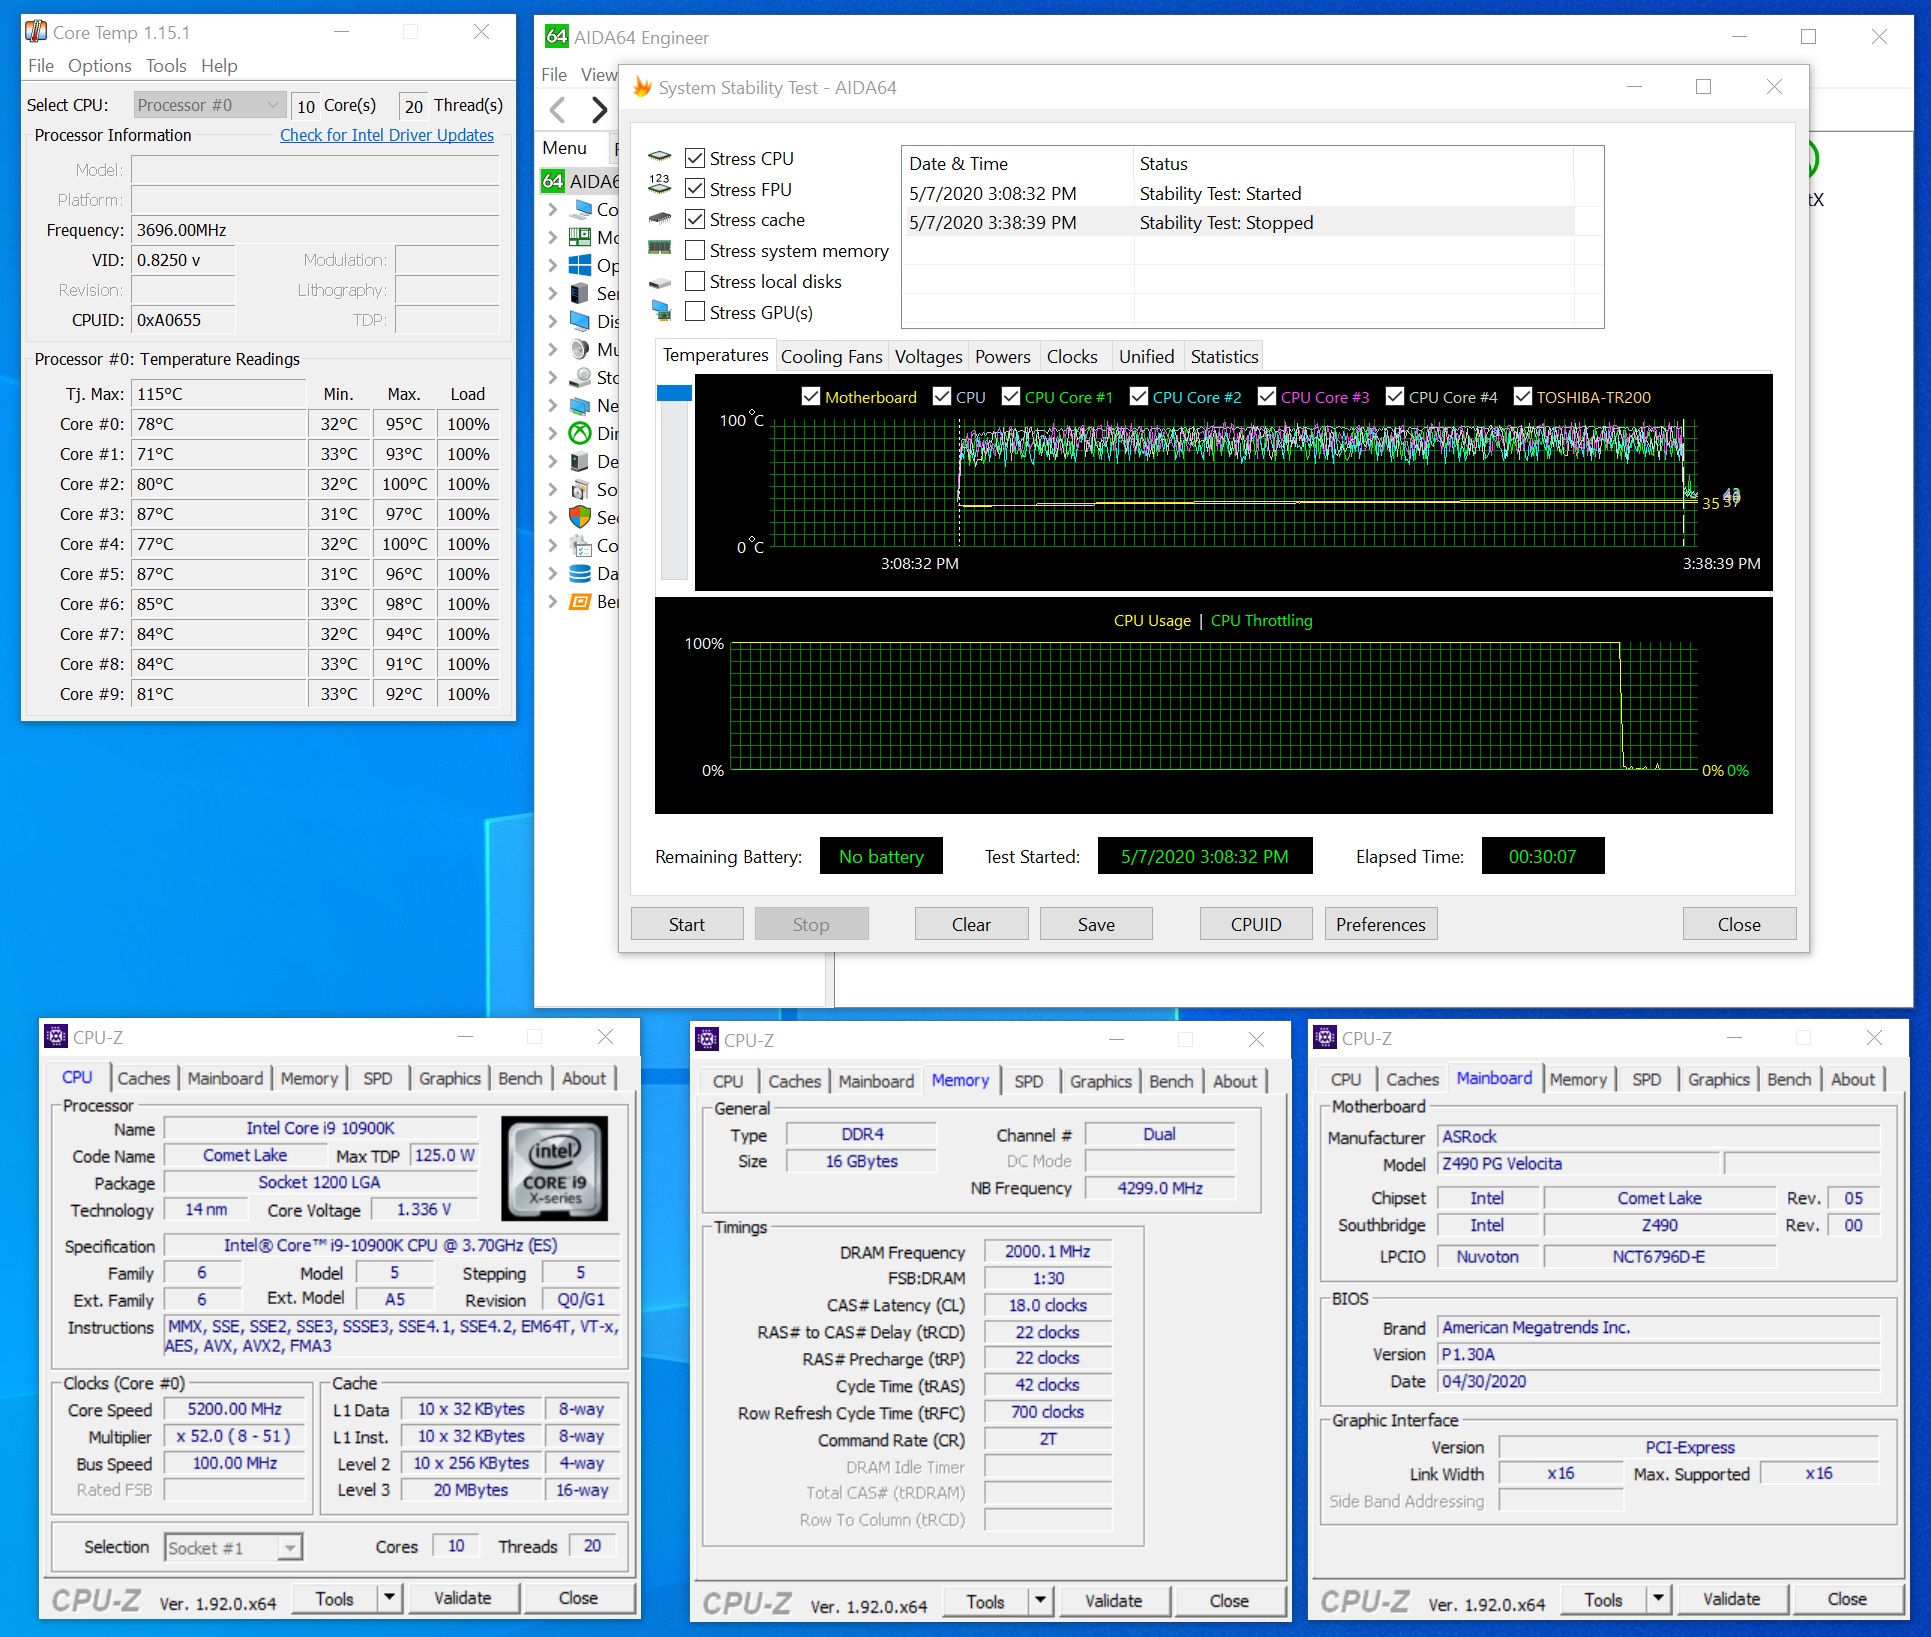Viewport: 1931px width, 1637px height.
Task: Click the Intel Core i9 X-series logo badge
Action: tap(554, 1167)
